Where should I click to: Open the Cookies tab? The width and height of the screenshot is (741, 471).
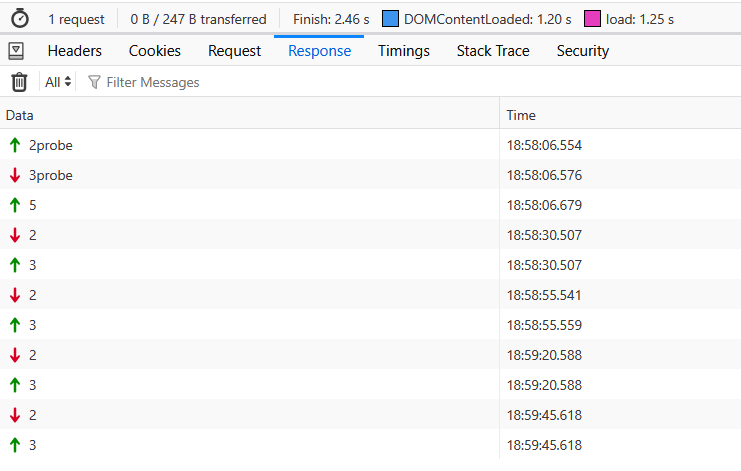155,51
